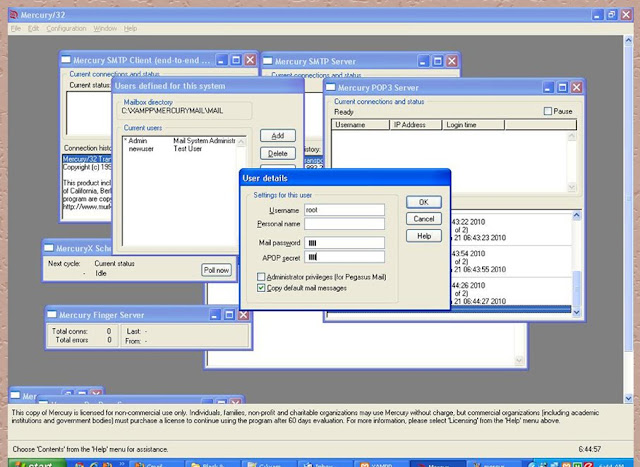Click the 6:44:57 time in status bar

(x=589, y=449)
